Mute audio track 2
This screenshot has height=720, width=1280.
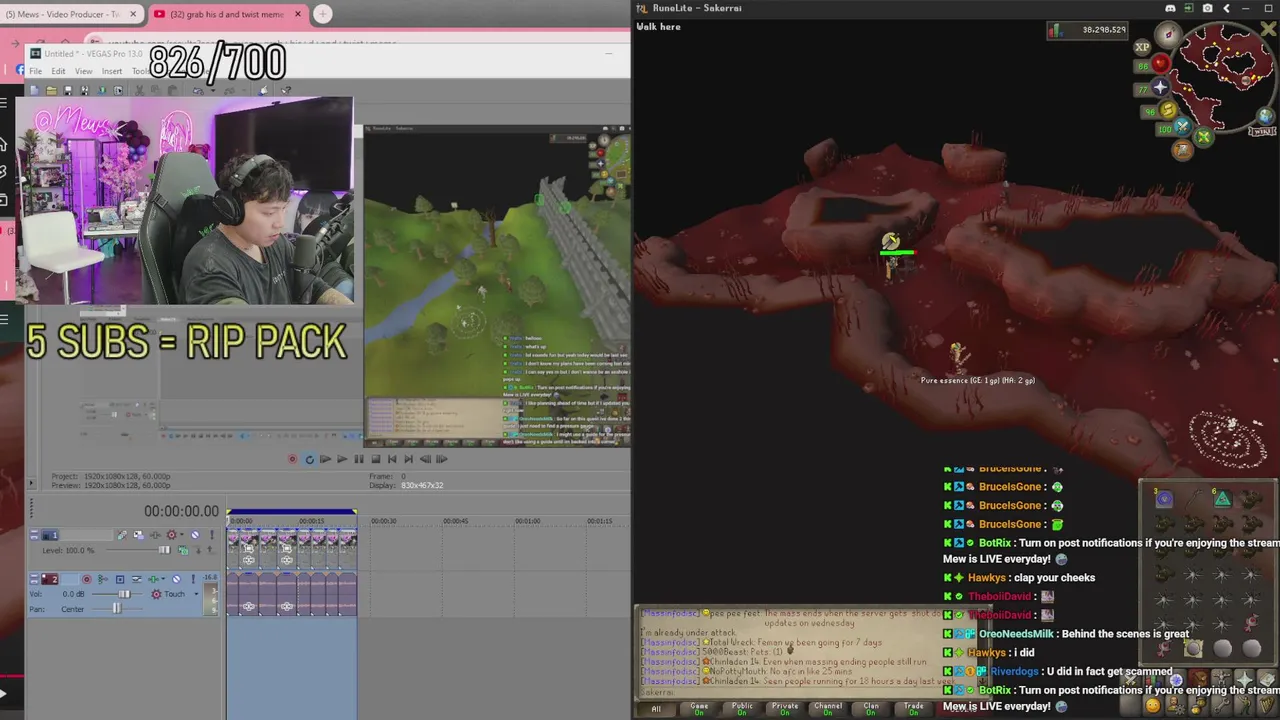point(177,579)
